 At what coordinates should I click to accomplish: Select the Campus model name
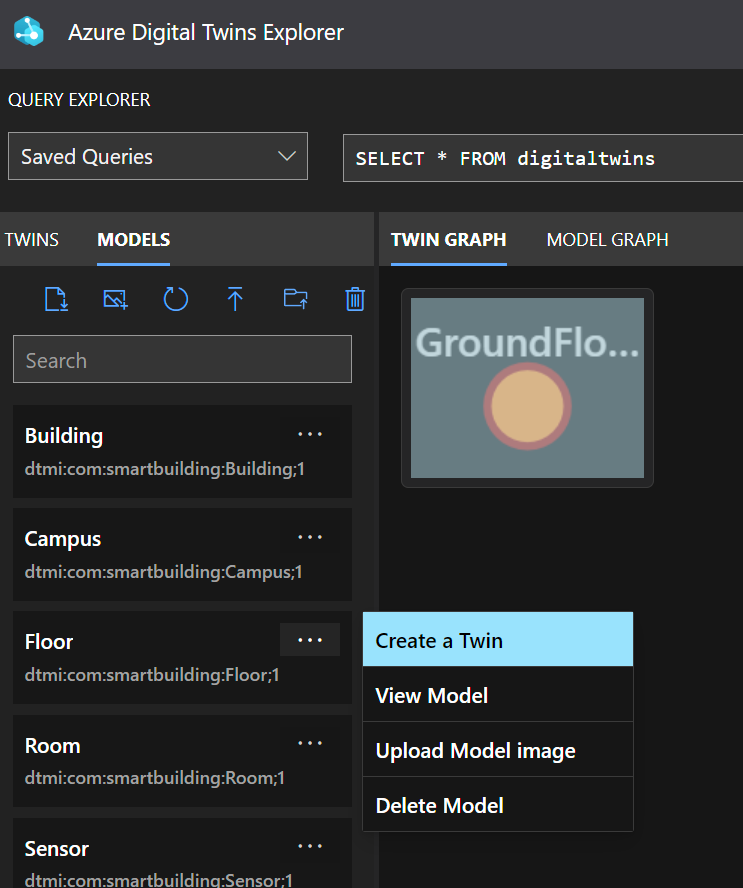[x=63, y=539]
